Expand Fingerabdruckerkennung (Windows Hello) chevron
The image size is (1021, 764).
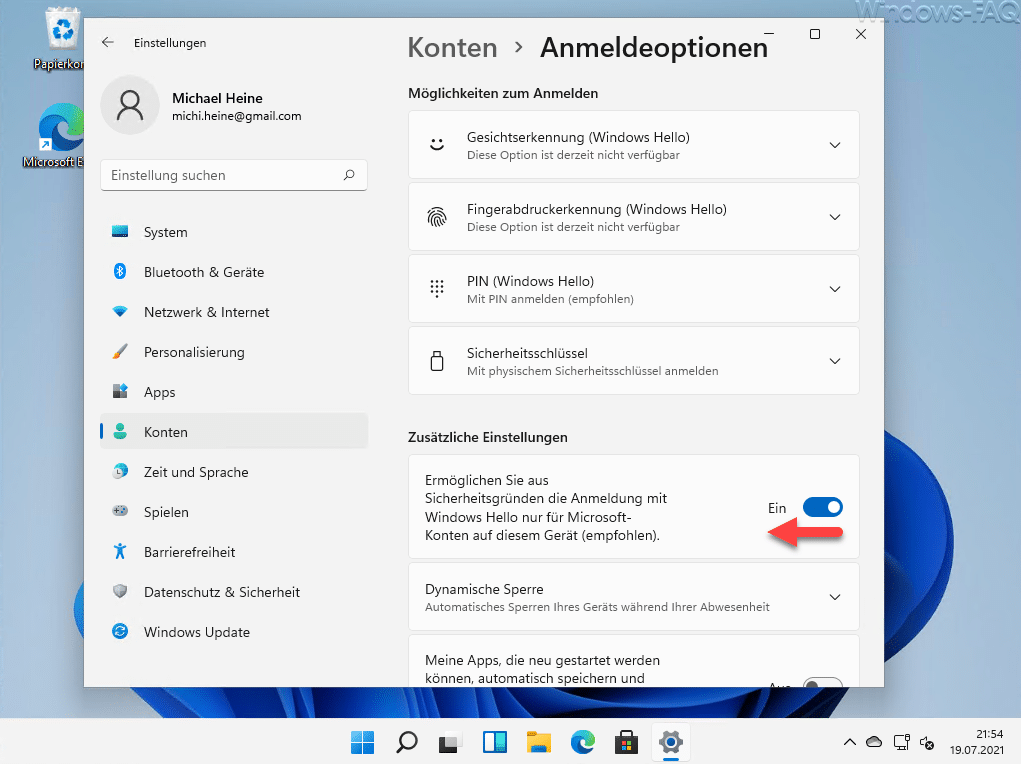tap(835, 217)
